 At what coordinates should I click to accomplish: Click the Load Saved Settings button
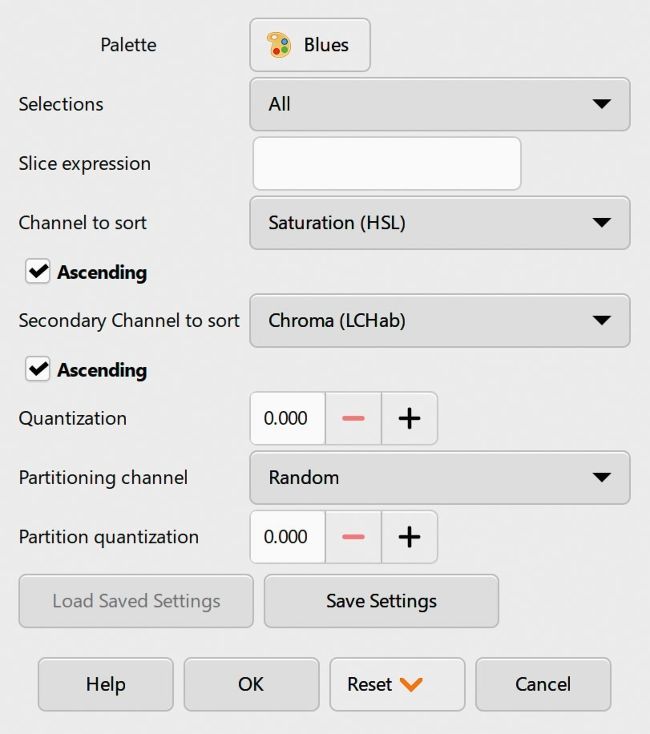(x=136, y=601)
